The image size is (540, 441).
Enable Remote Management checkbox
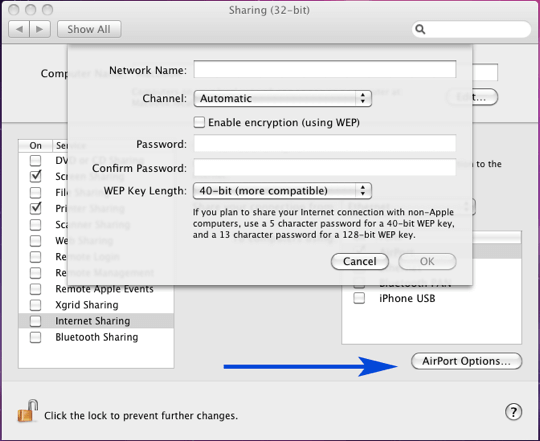point(35,273)
